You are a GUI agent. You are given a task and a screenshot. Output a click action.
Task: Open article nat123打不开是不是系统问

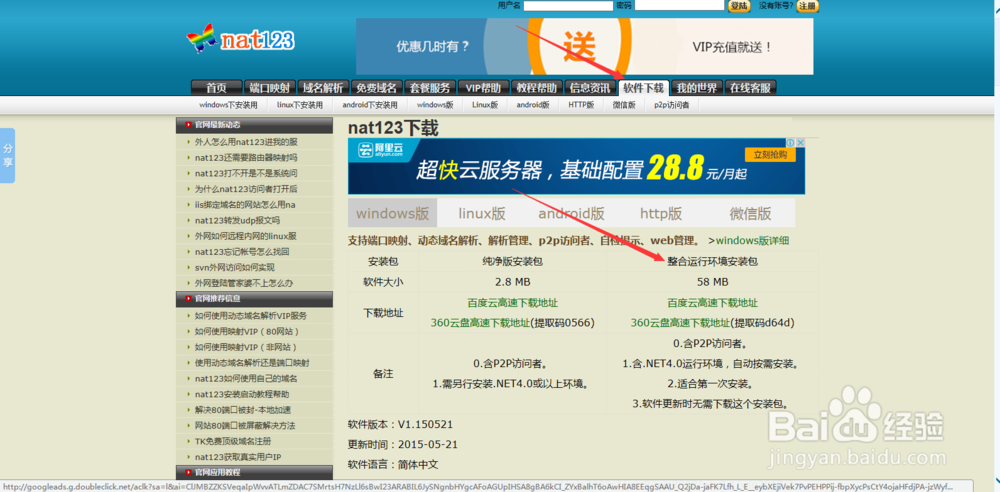[246, 174]
